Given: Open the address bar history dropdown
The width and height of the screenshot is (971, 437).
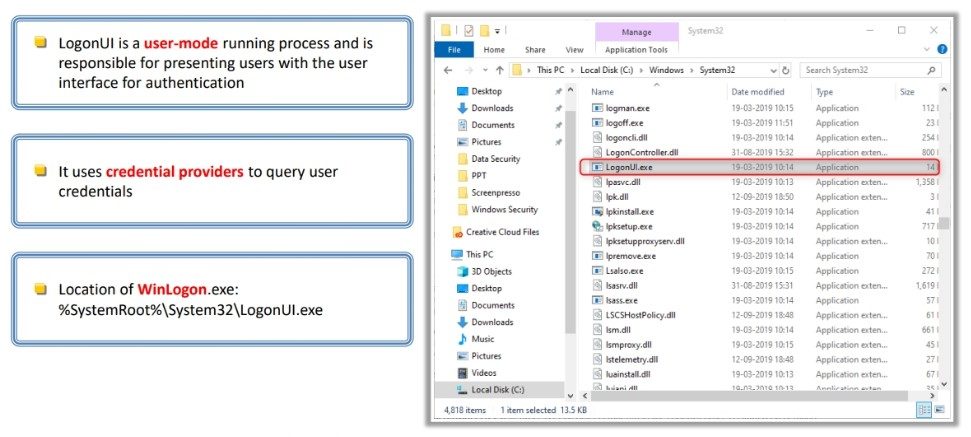Looking at the screenshot, I should point(773,71).
